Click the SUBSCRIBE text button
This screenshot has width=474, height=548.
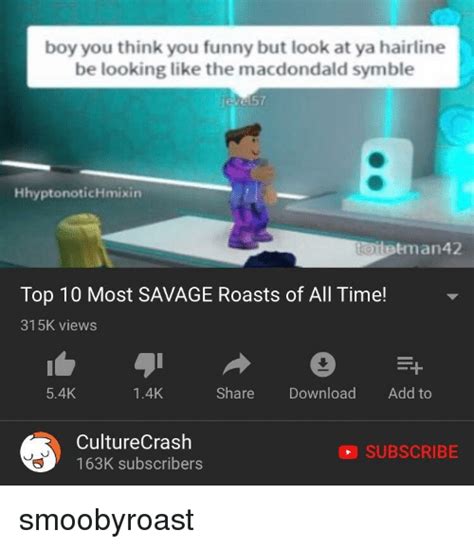point(411,452)
